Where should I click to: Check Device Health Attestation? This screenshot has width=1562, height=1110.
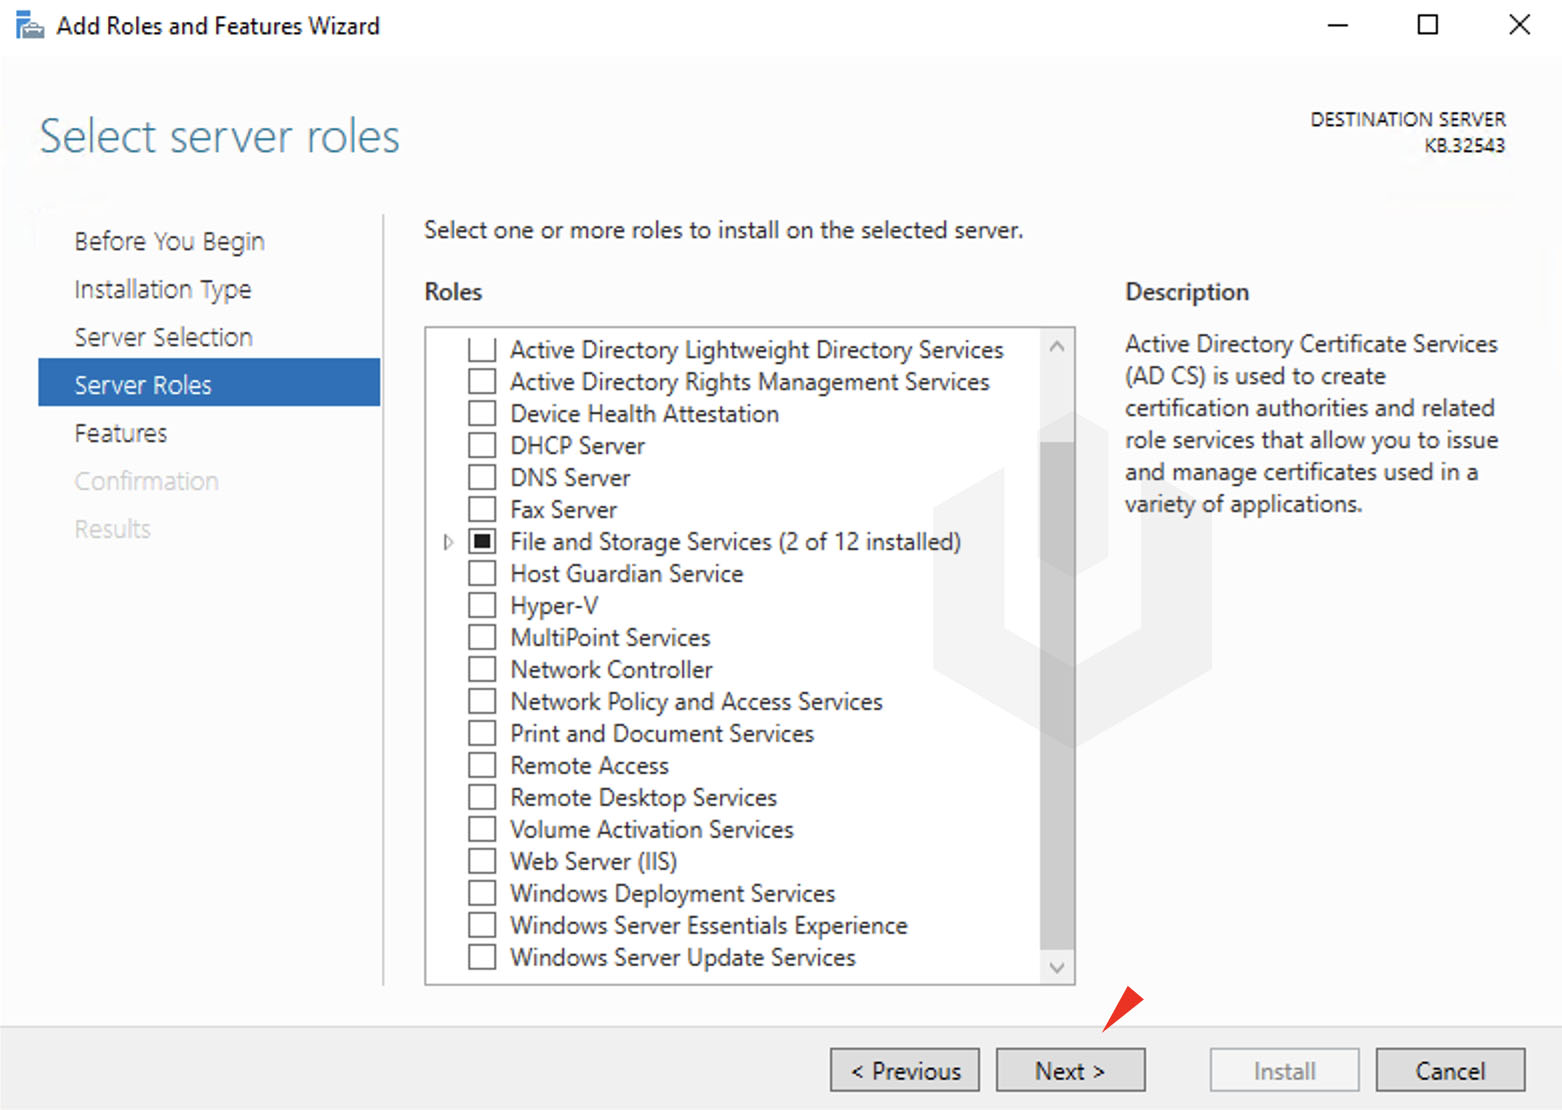[x=482, y=413]
